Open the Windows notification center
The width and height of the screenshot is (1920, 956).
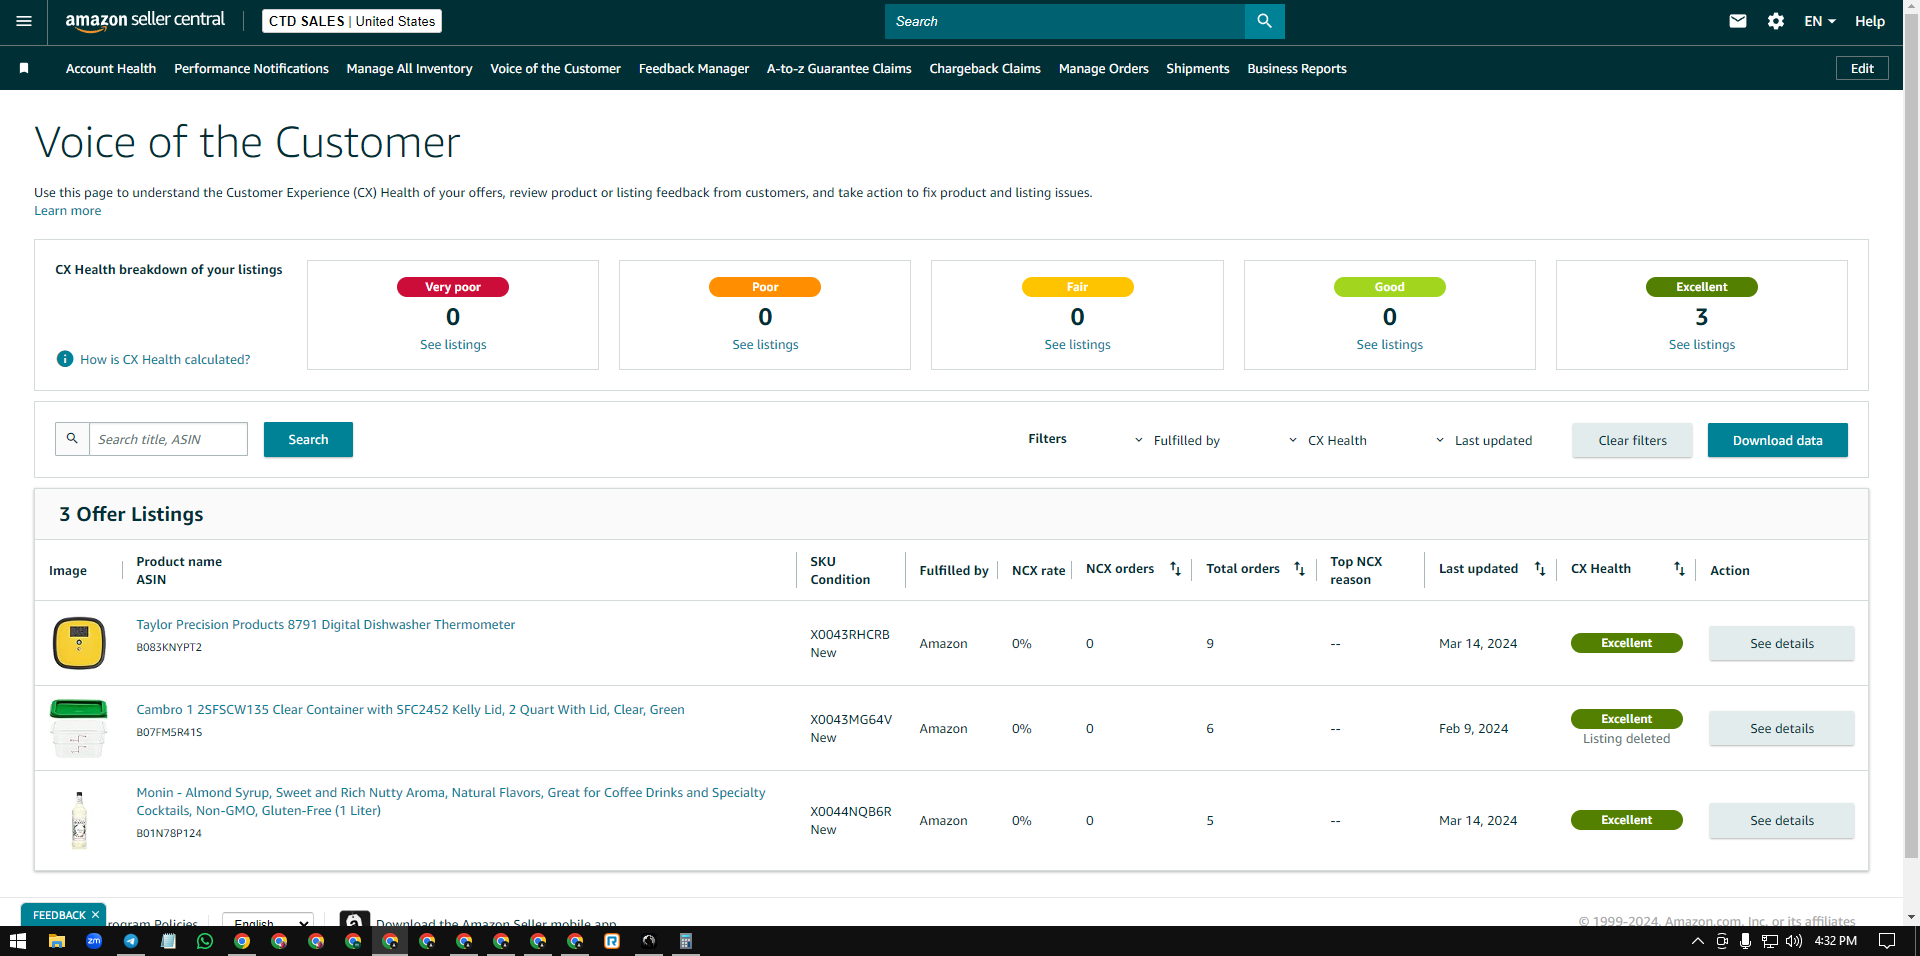1887,941
